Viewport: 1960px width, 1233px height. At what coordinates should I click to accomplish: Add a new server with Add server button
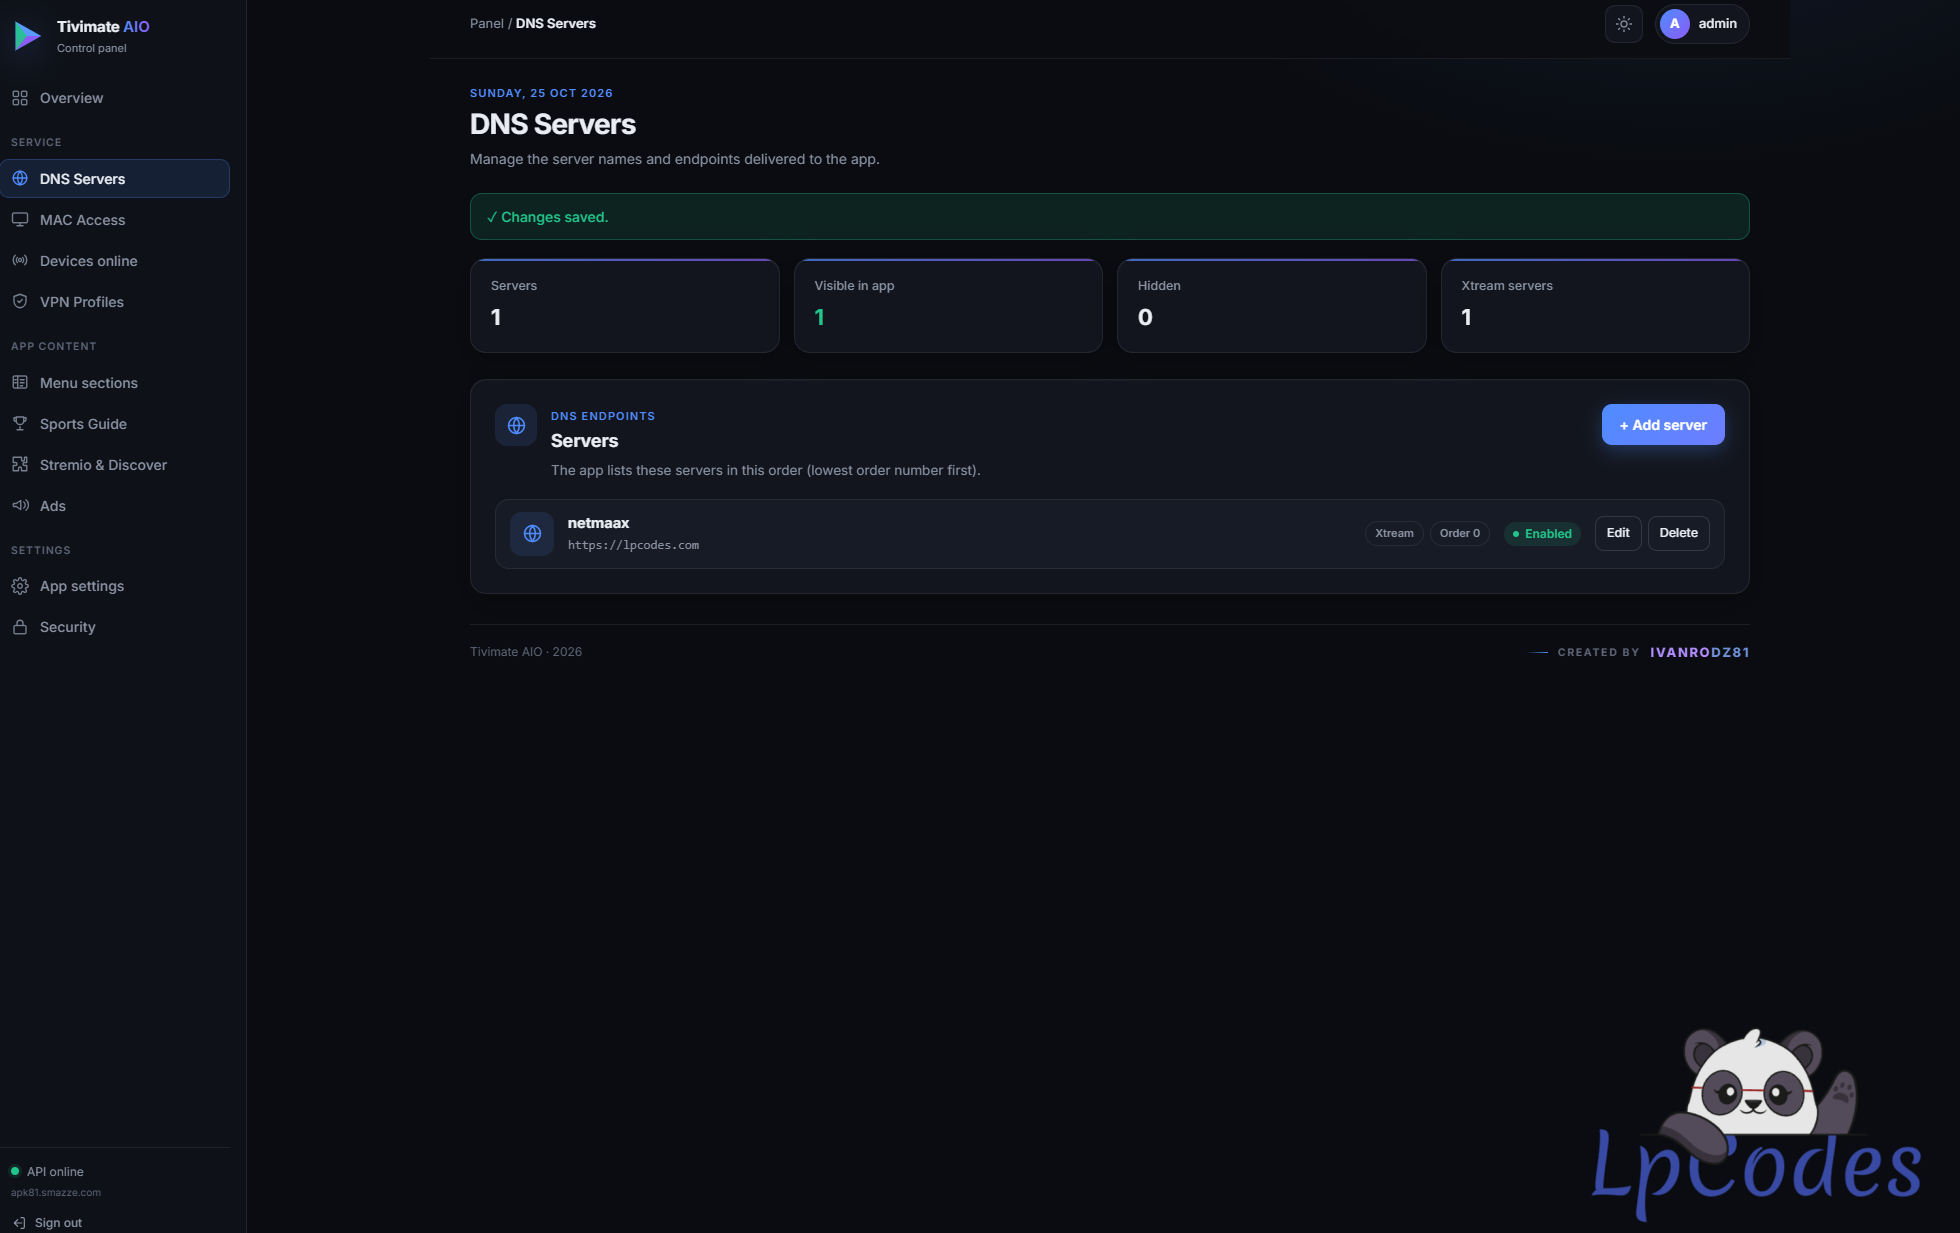[1663, 425]
